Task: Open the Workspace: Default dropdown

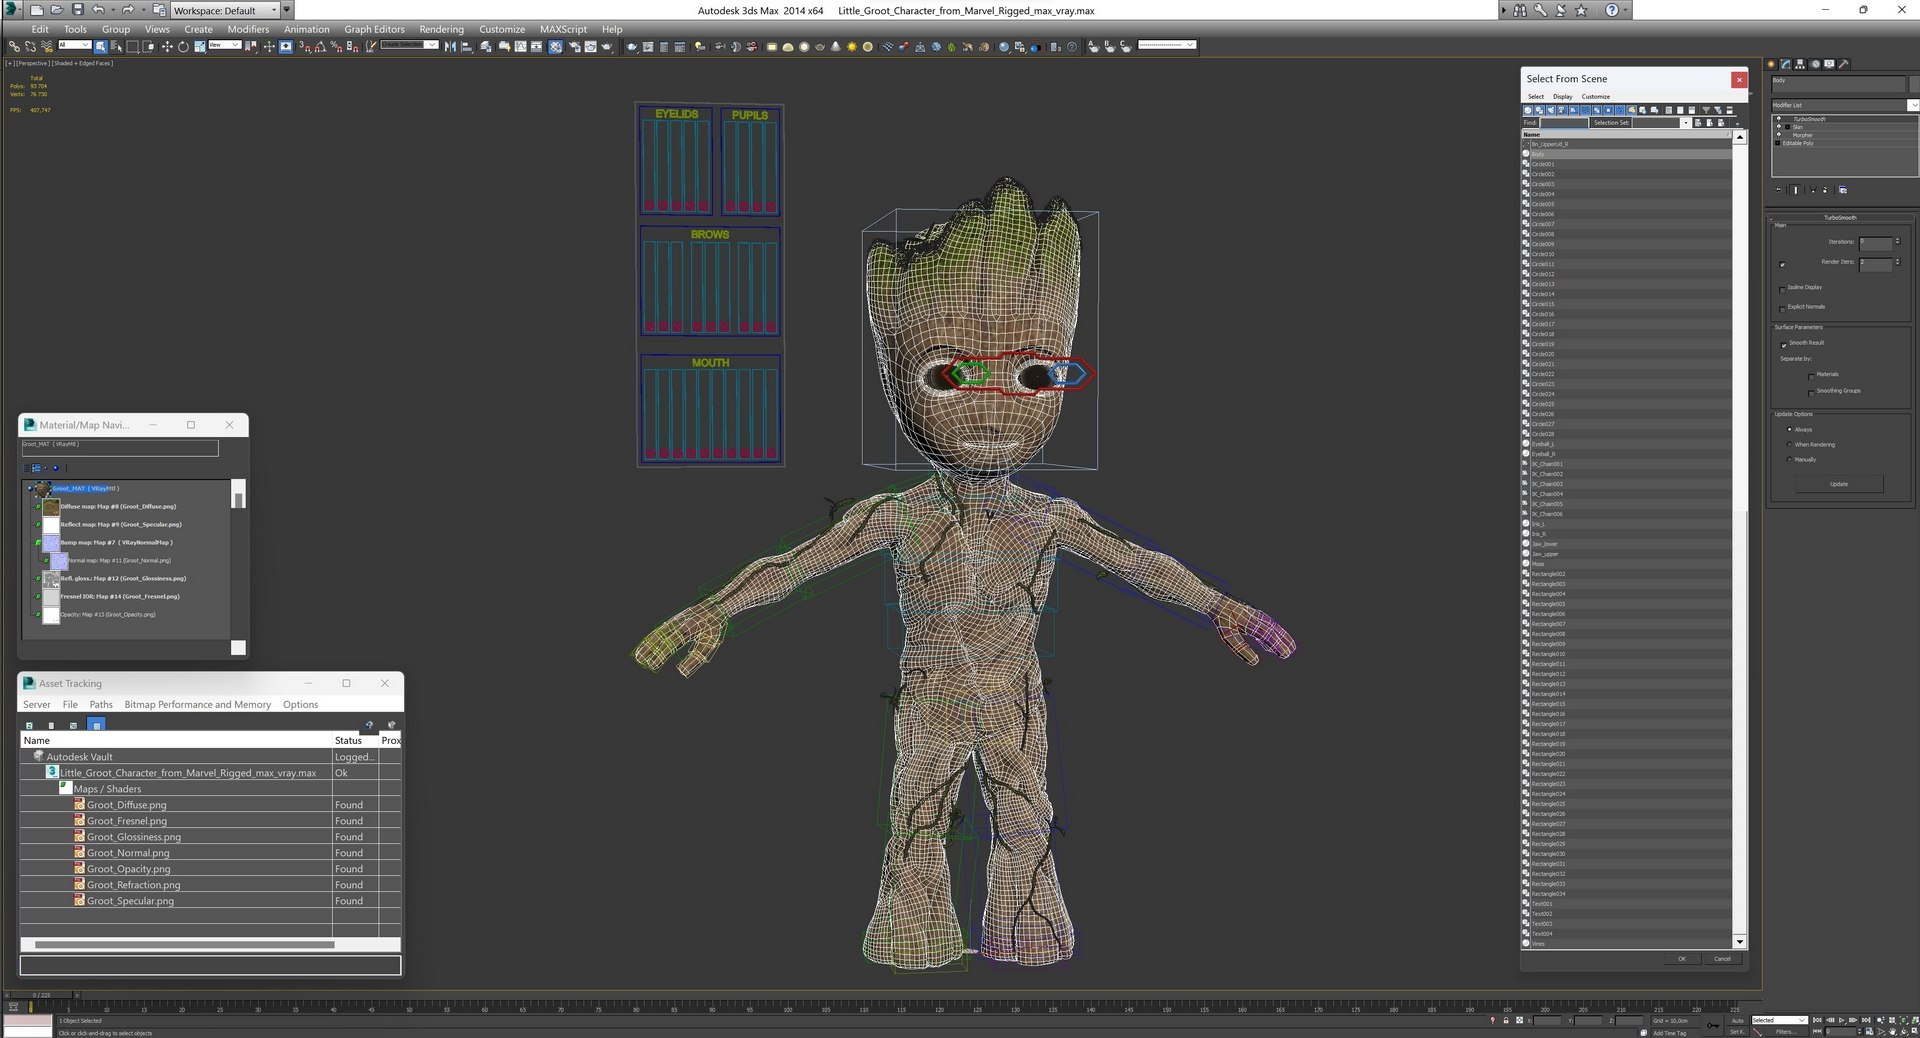Action: [225, 10]
